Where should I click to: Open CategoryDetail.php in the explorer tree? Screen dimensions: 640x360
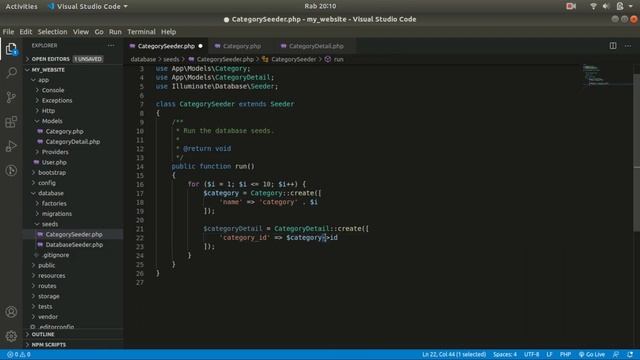pos(73,142)
